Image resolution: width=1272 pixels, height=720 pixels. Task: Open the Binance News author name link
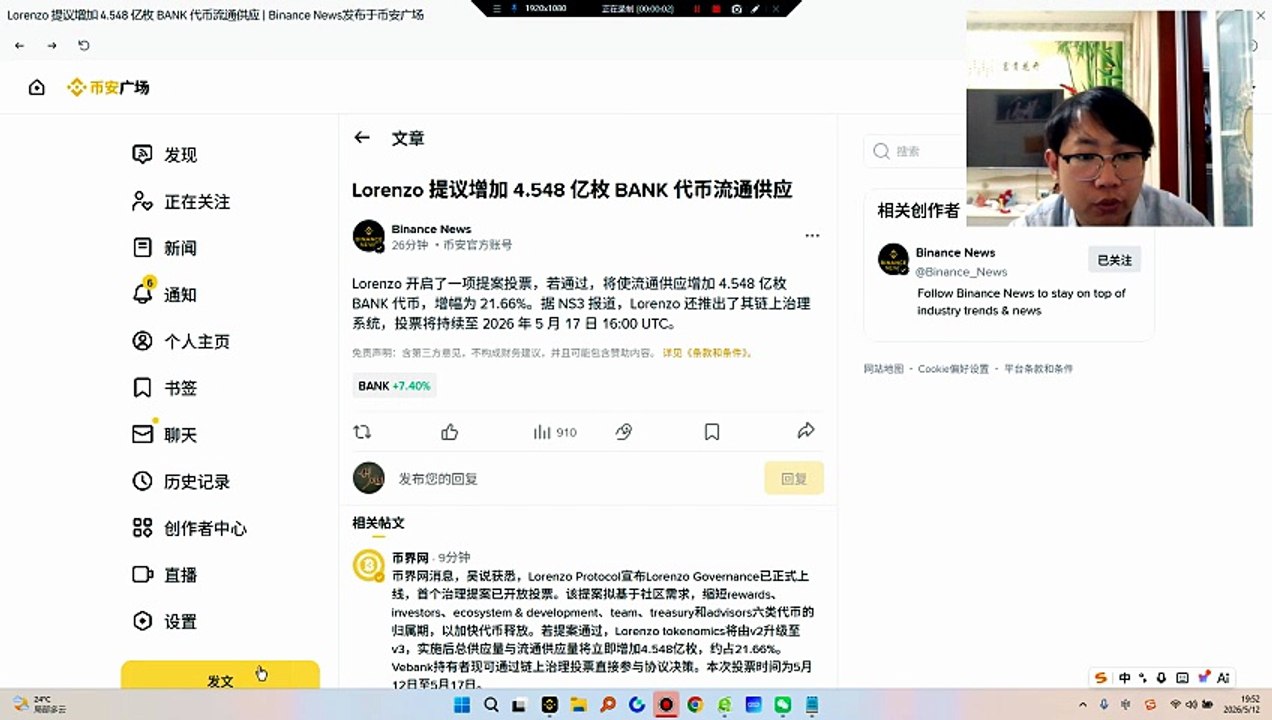[431, 229]
